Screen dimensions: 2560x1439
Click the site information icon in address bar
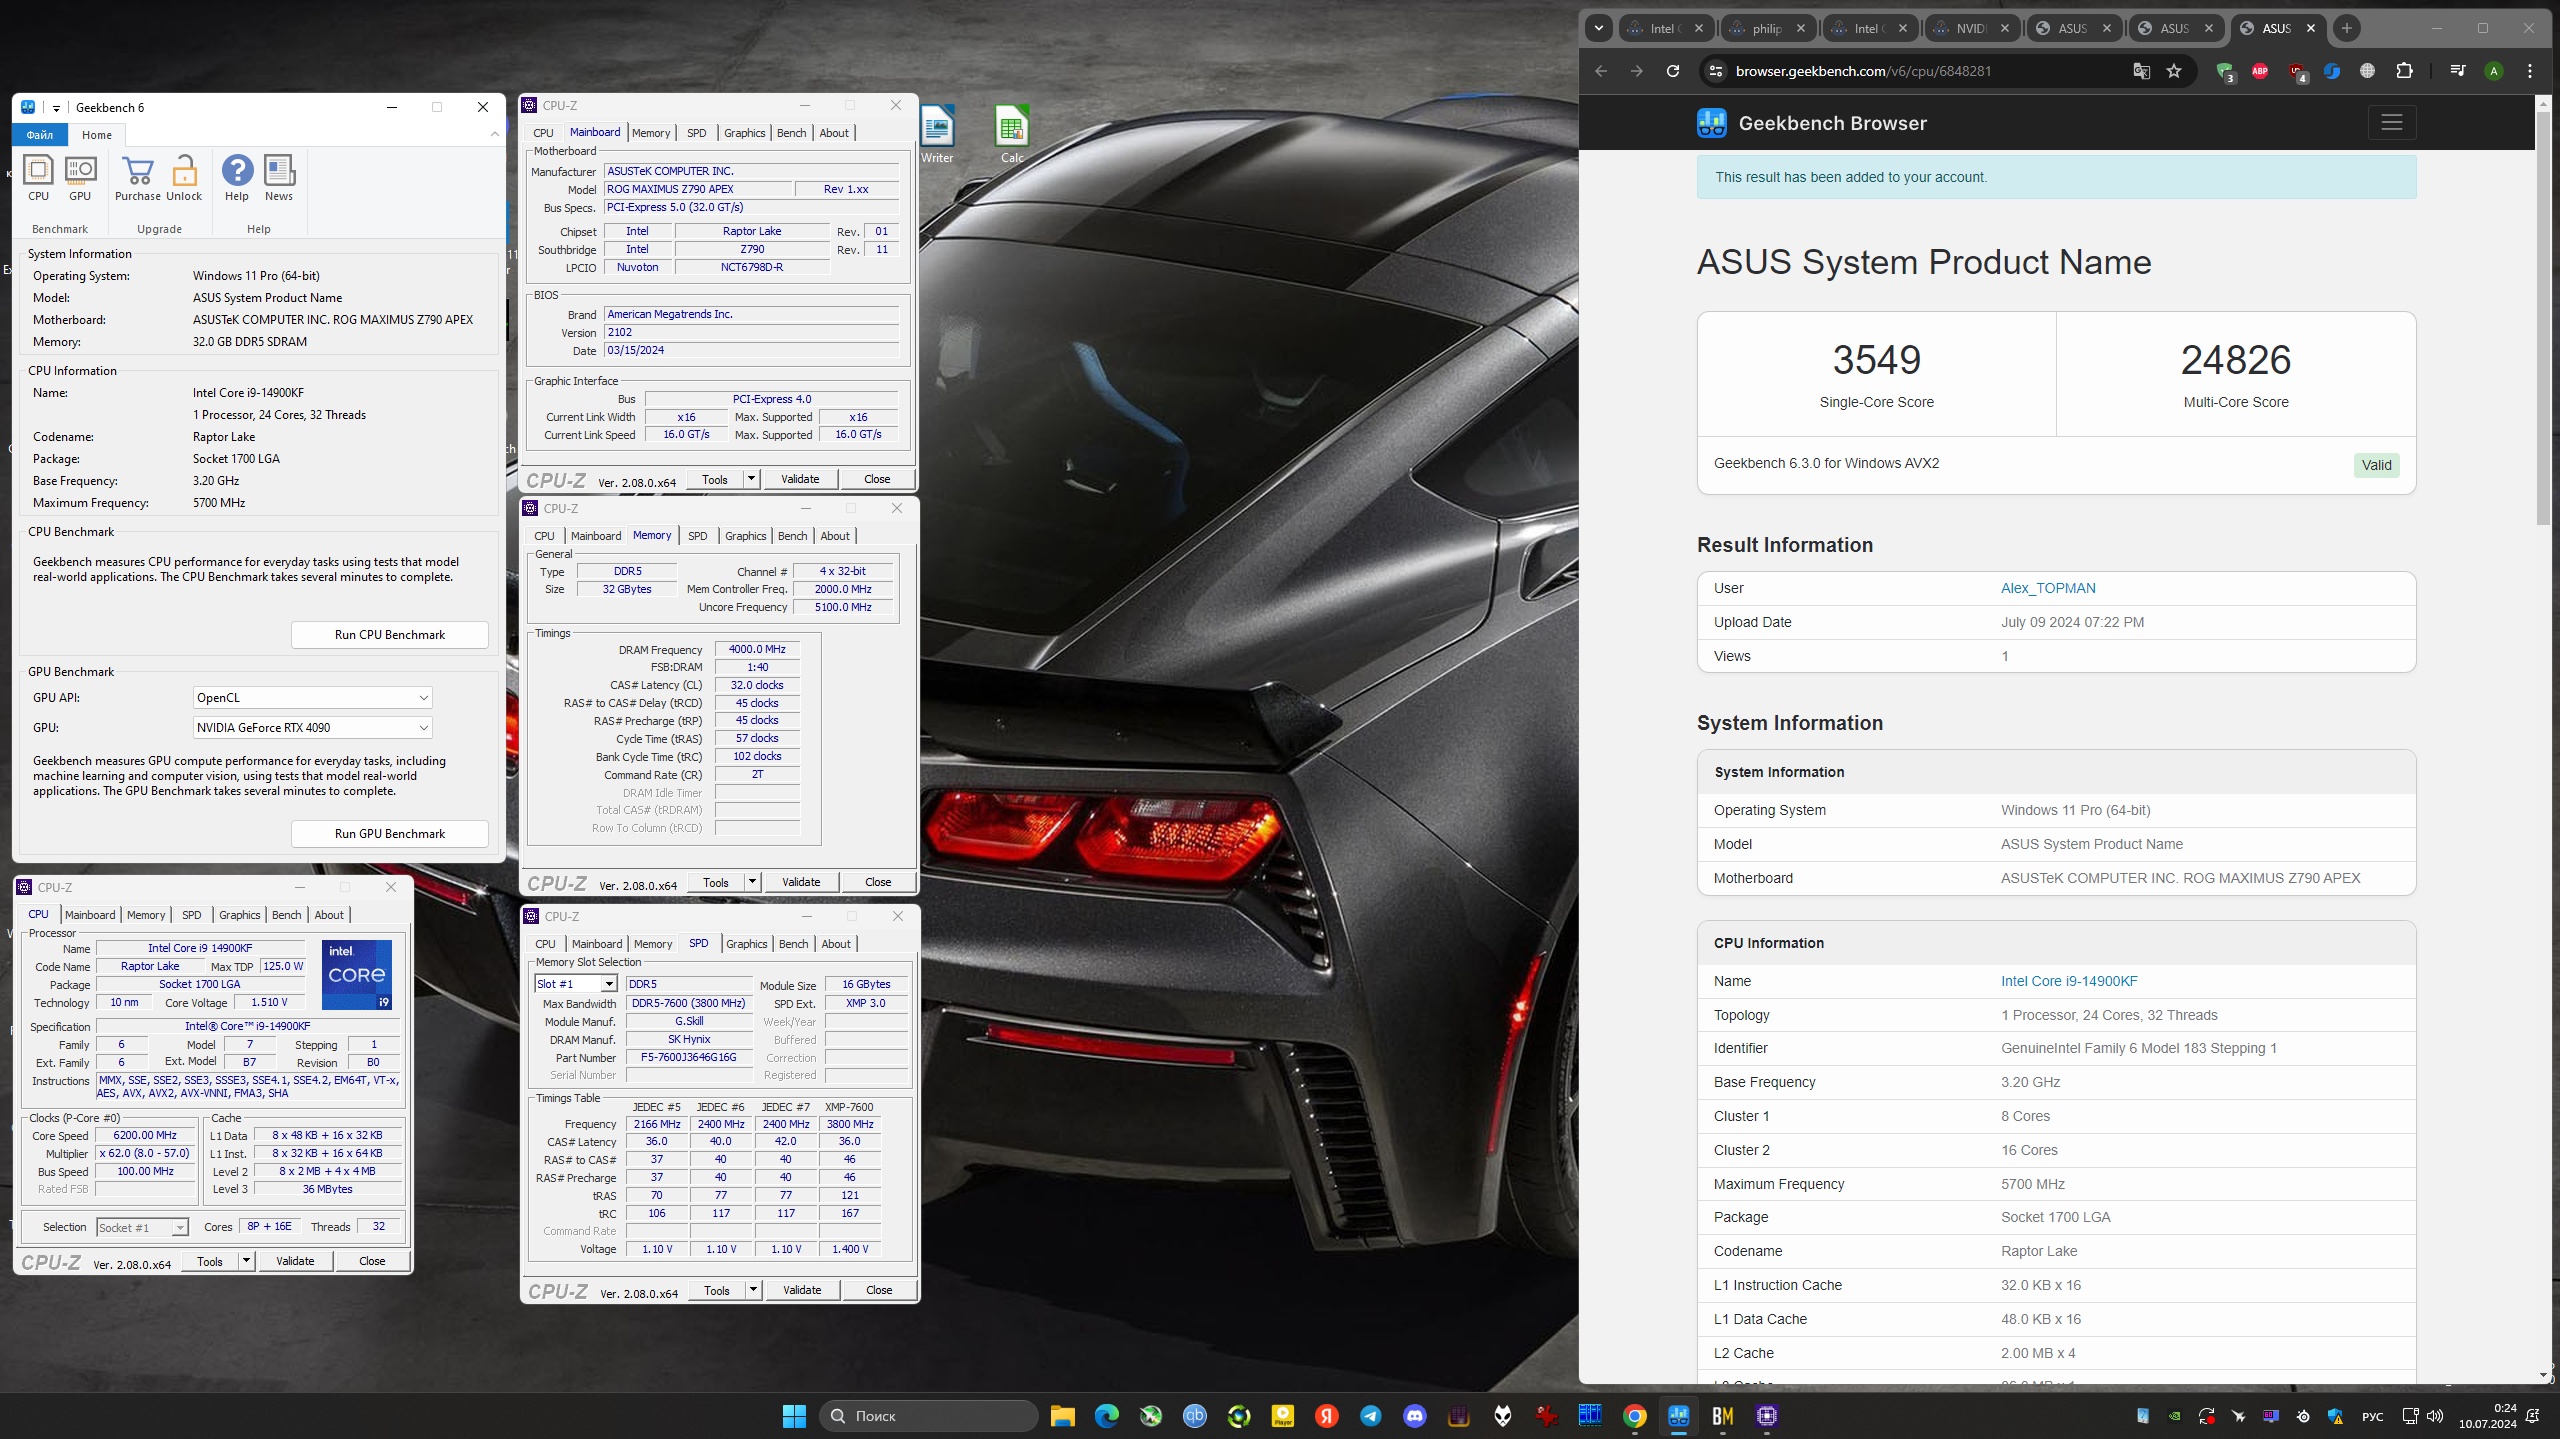tap(1716, 71)
